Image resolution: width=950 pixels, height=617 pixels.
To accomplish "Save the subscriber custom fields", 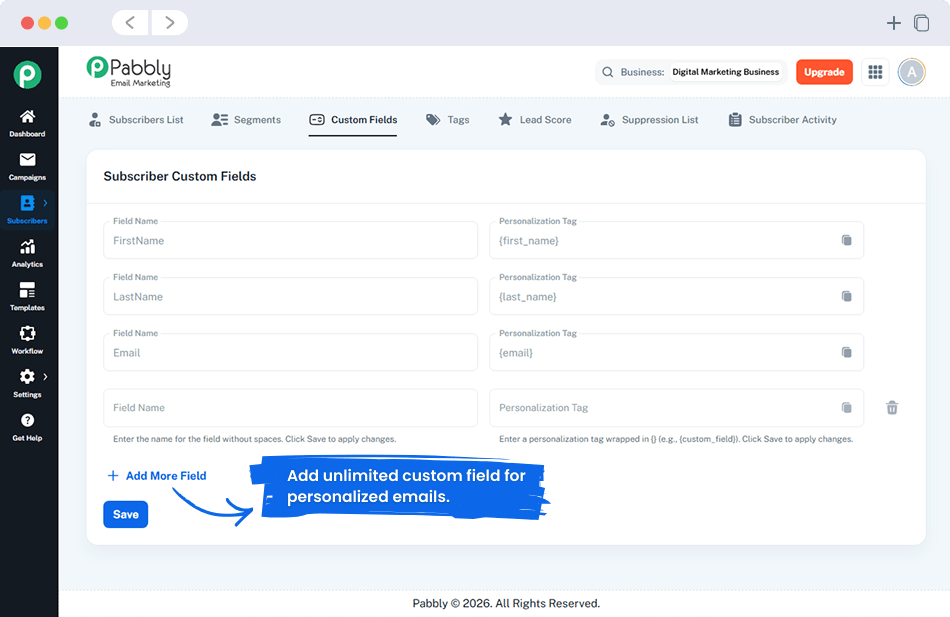I will [x=125, y=514].
